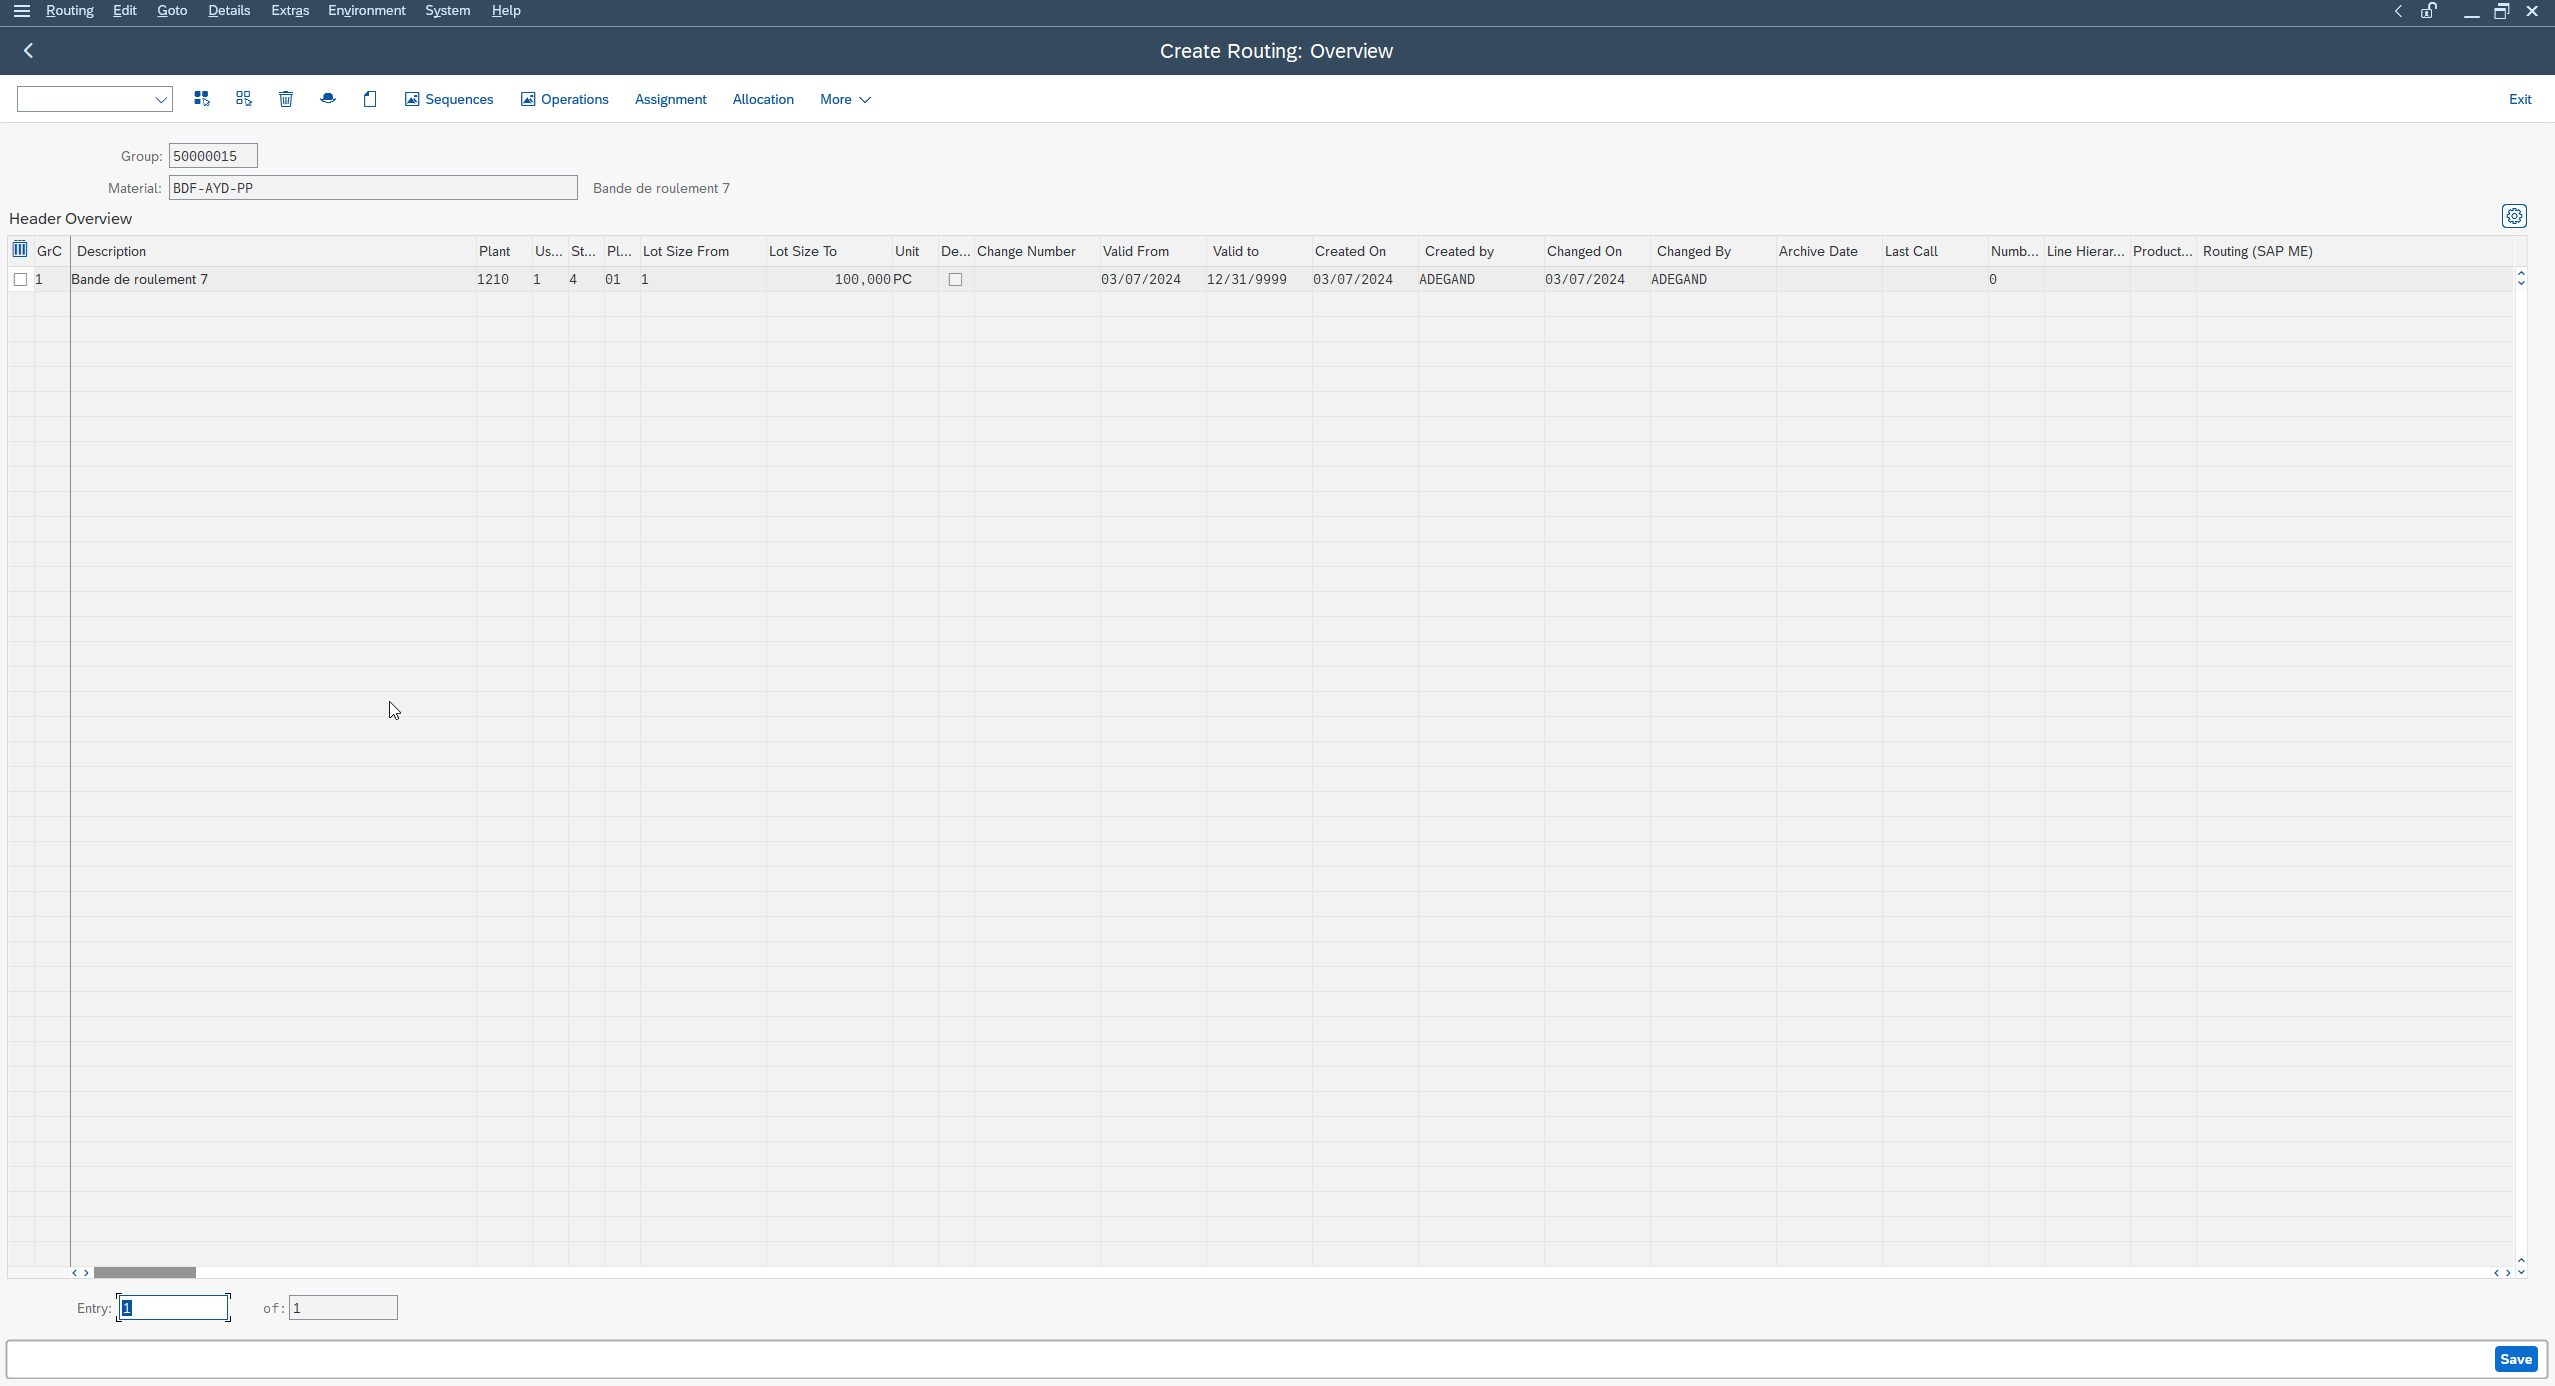Tick the row selection checkbox for group counter 1
Screen dimensions: 2555x1386
click(x=21, y=280)
